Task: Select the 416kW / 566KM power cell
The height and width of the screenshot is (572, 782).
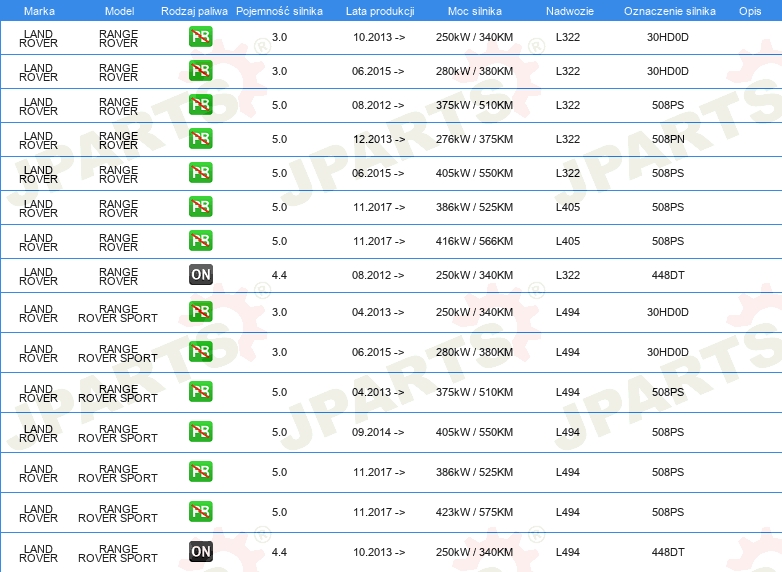Action: [474, 241]
